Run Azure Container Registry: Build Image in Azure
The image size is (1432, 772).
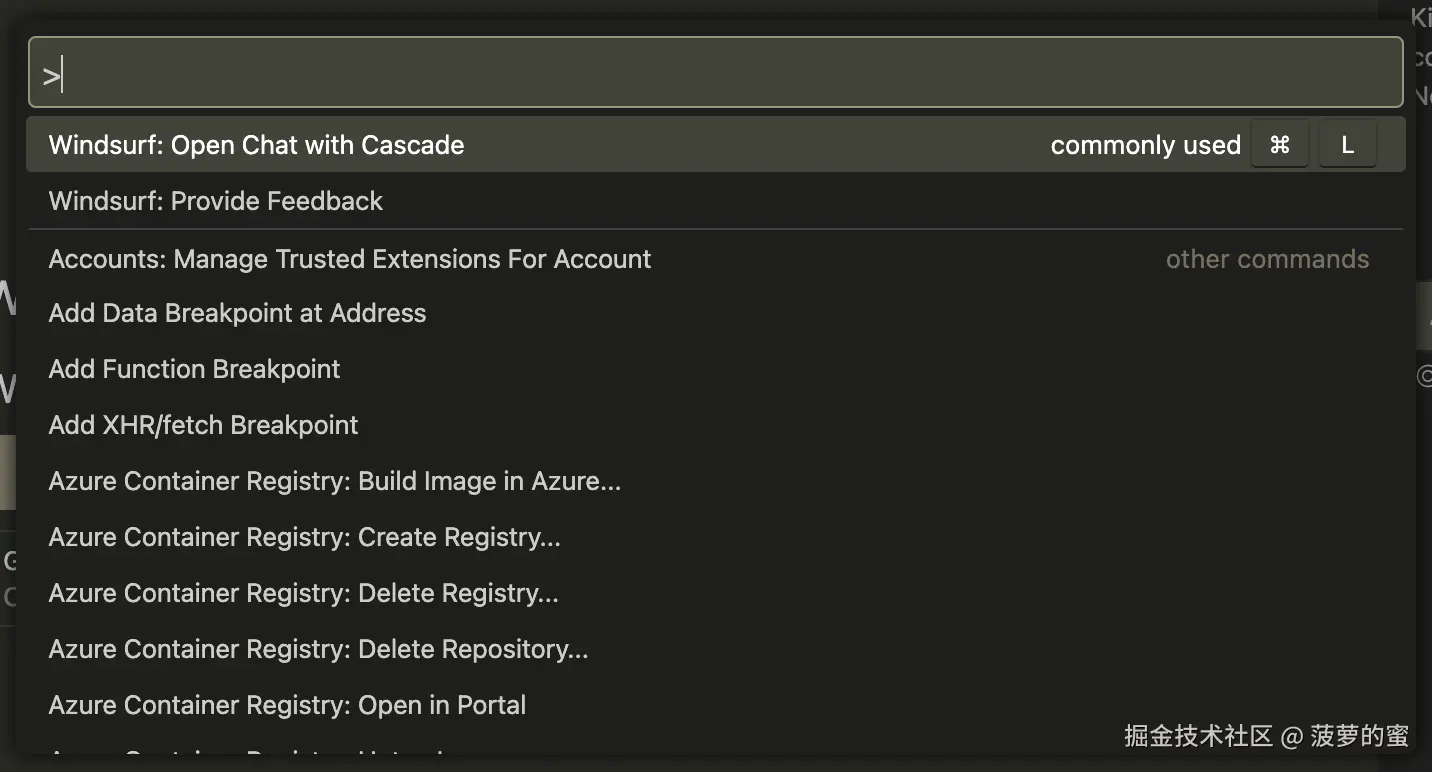pos(334,481)
